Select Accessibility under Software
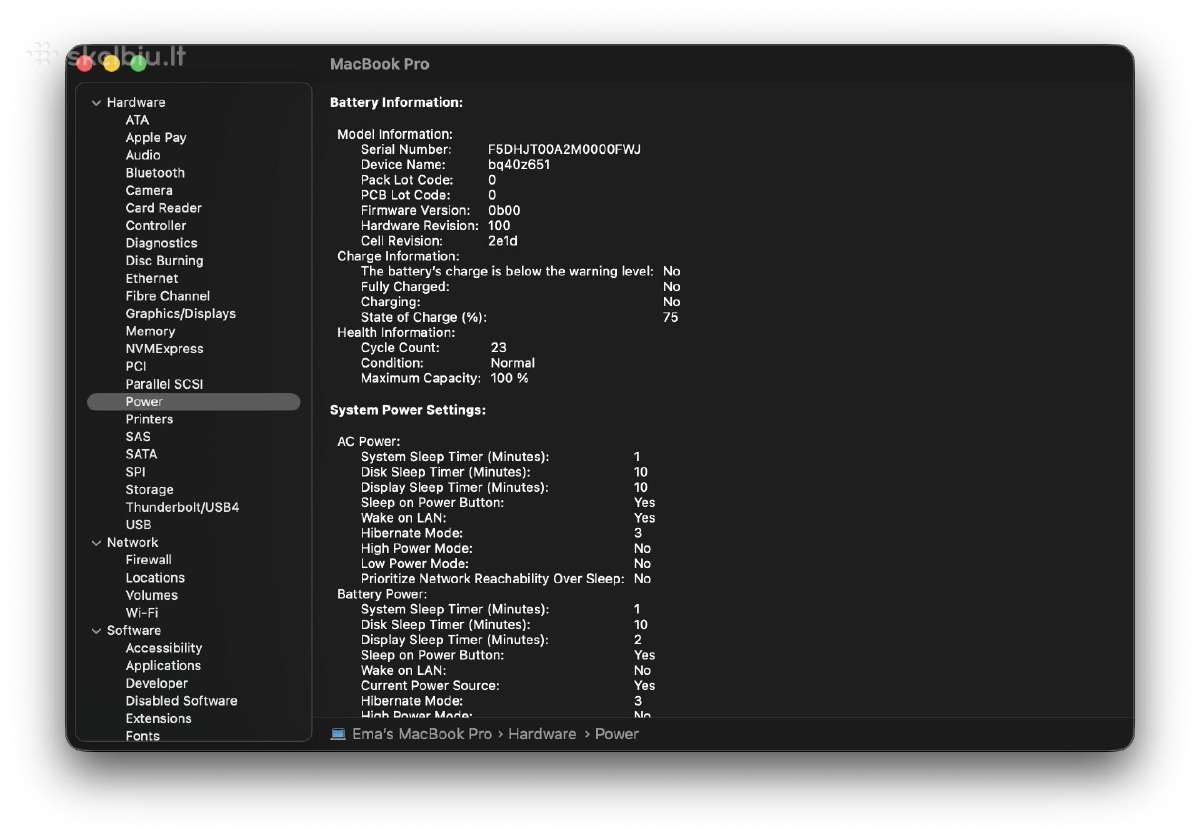The height and width of the screenshot is (838, 1200). tap(163, 648)
